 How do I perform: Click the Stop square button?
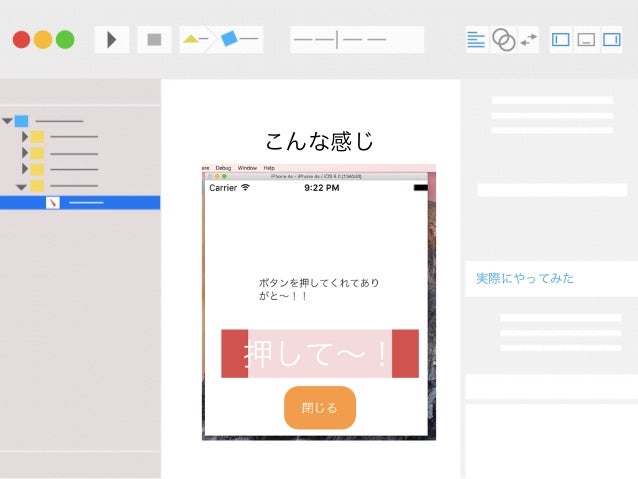click(x=154, y=40)
